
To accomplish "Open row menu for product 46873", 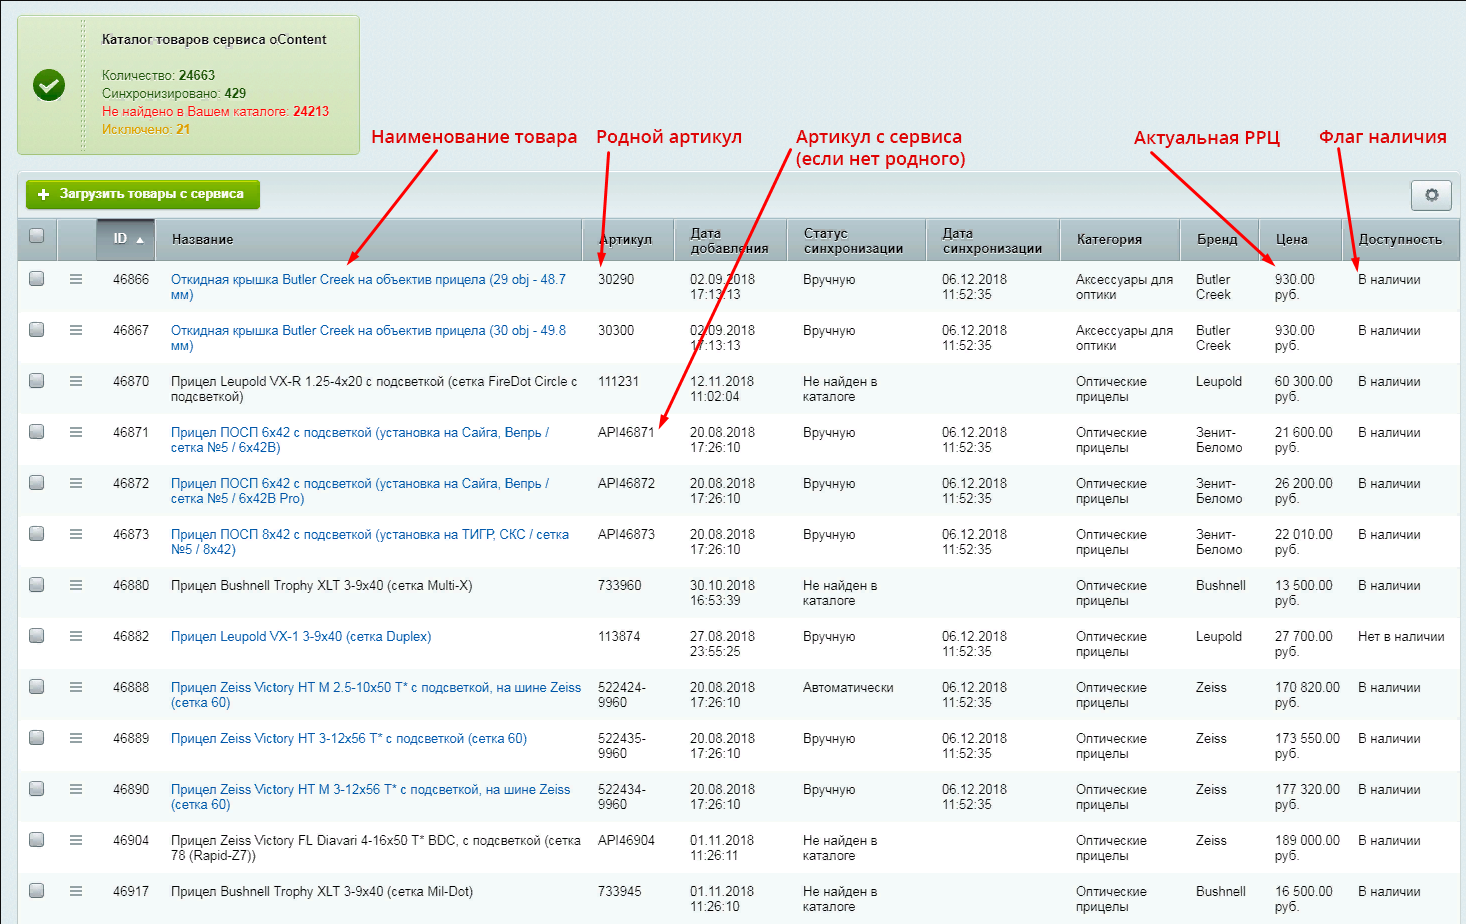I will pyautogui.click(x=76, y=534).
